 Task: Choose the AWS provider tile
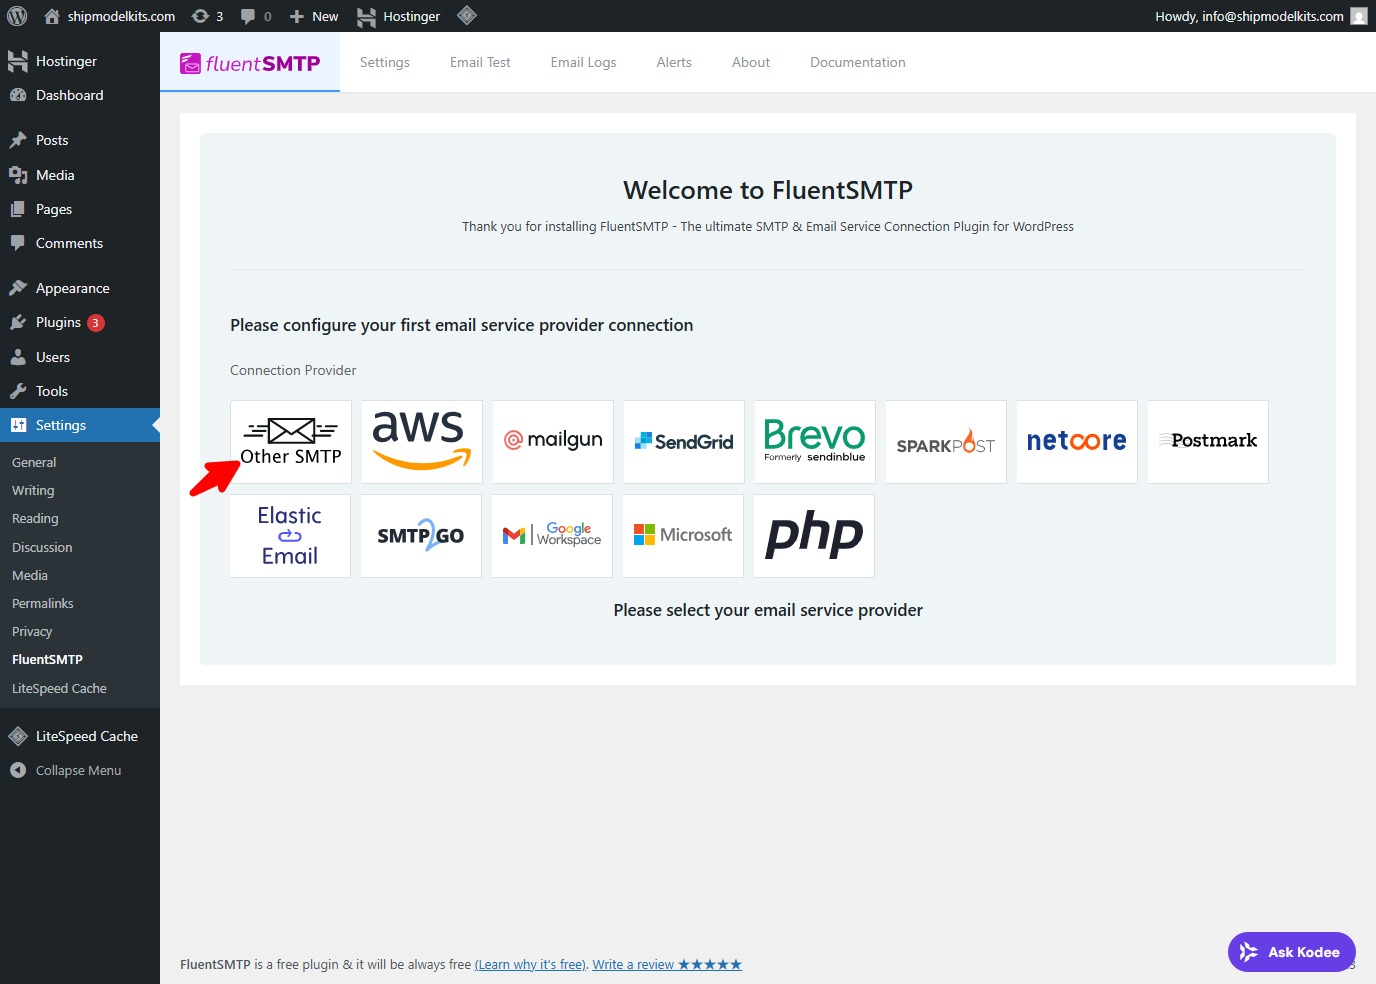421,441
